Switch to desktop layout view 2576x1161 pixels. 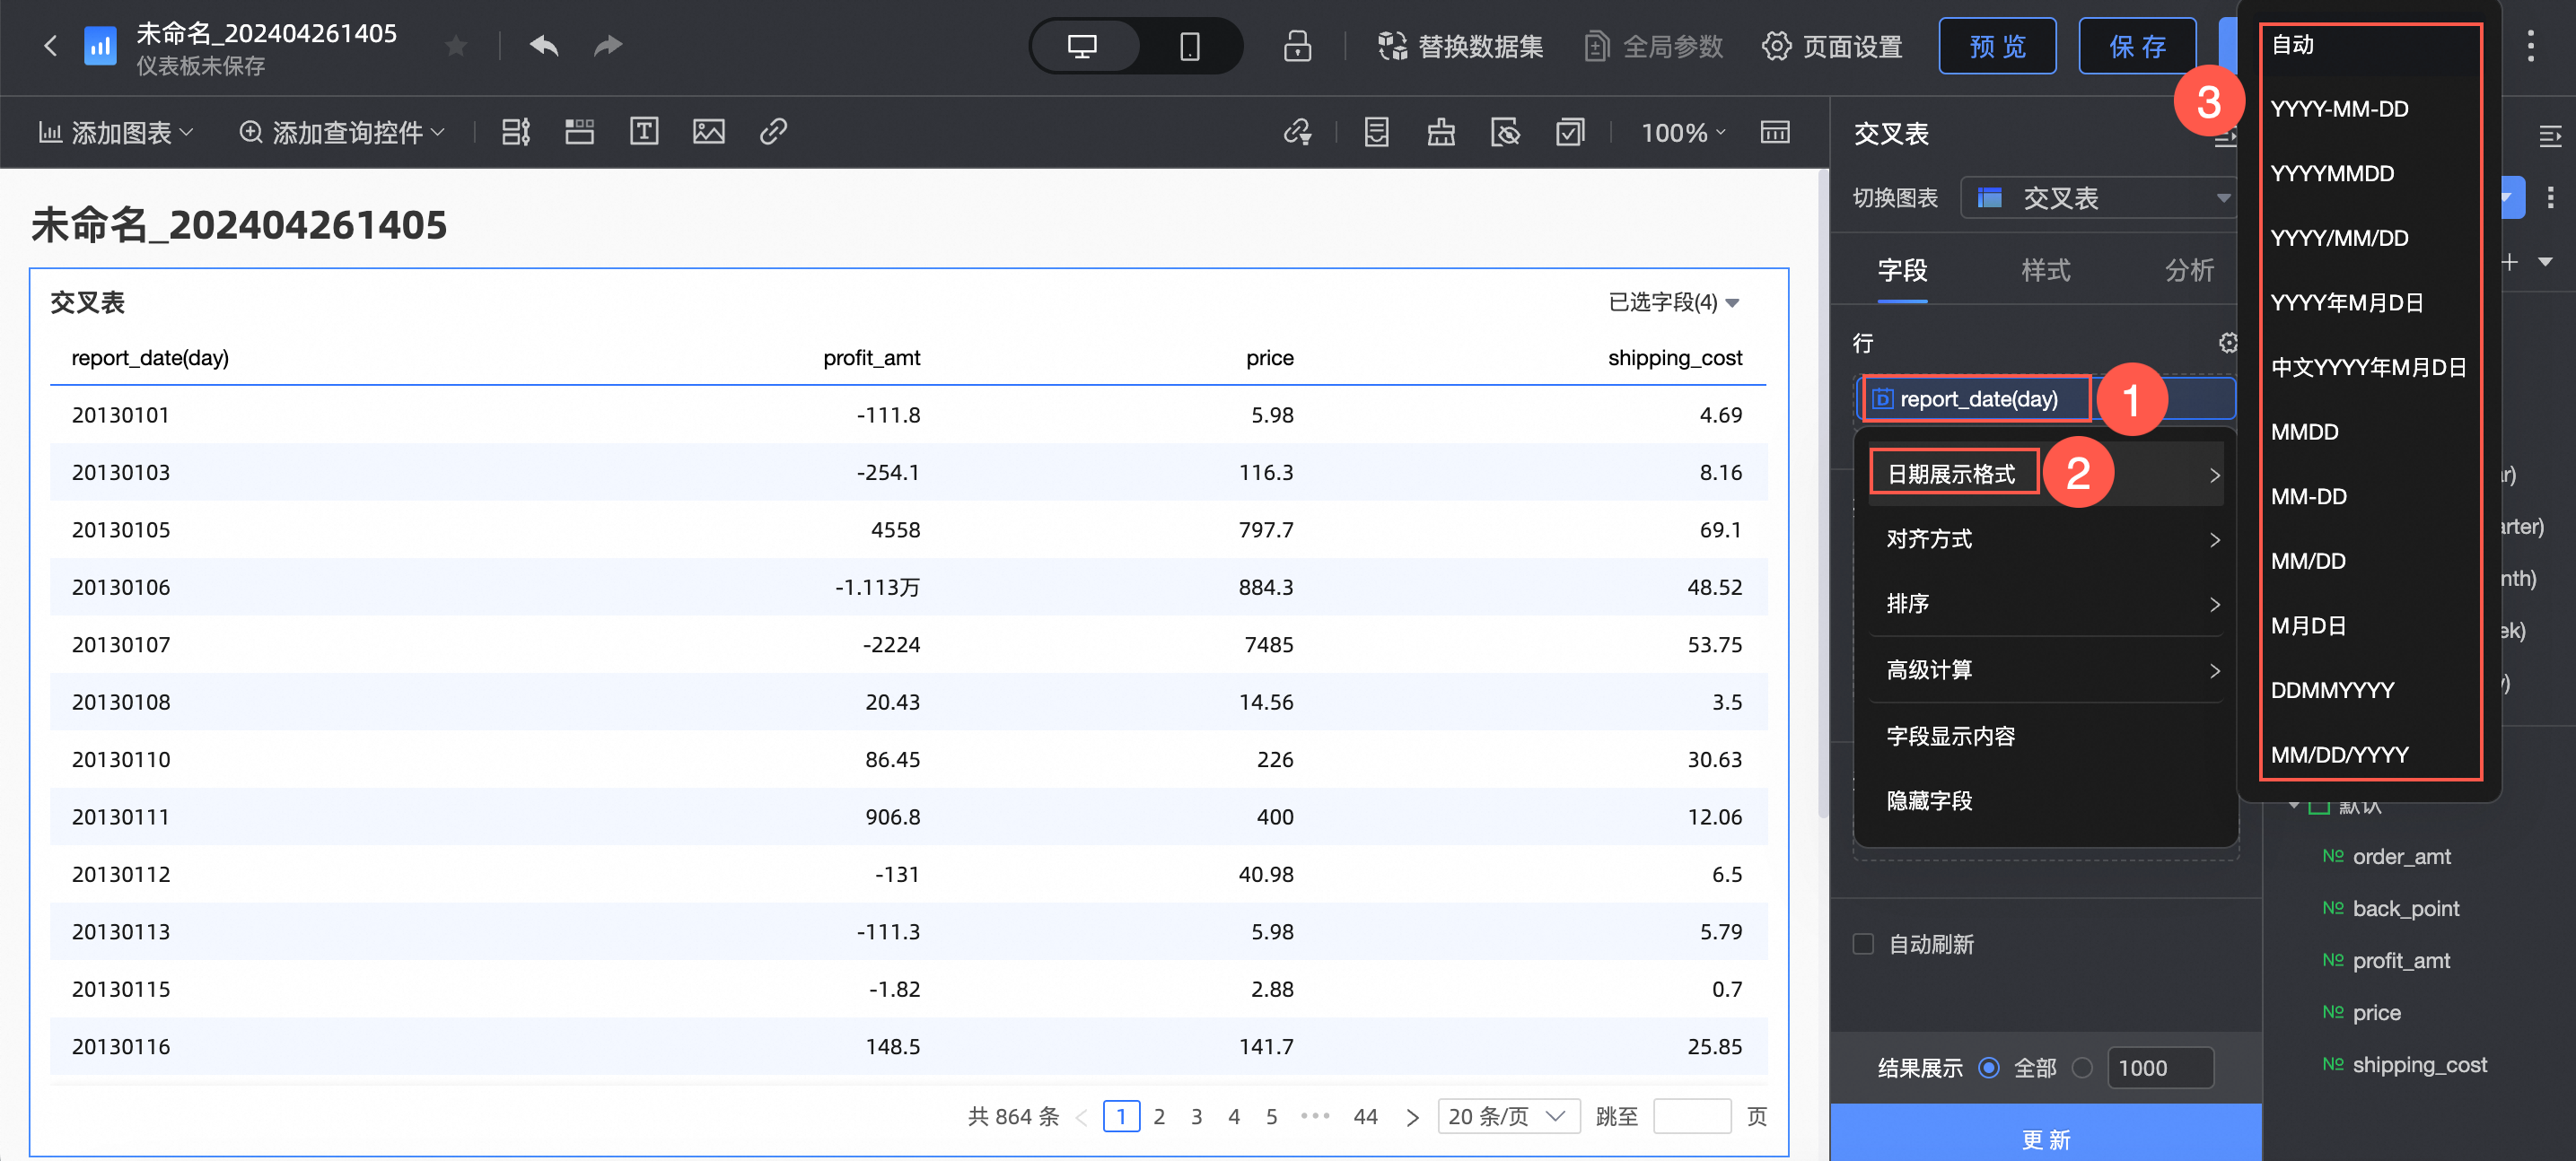coord(1083,46)
